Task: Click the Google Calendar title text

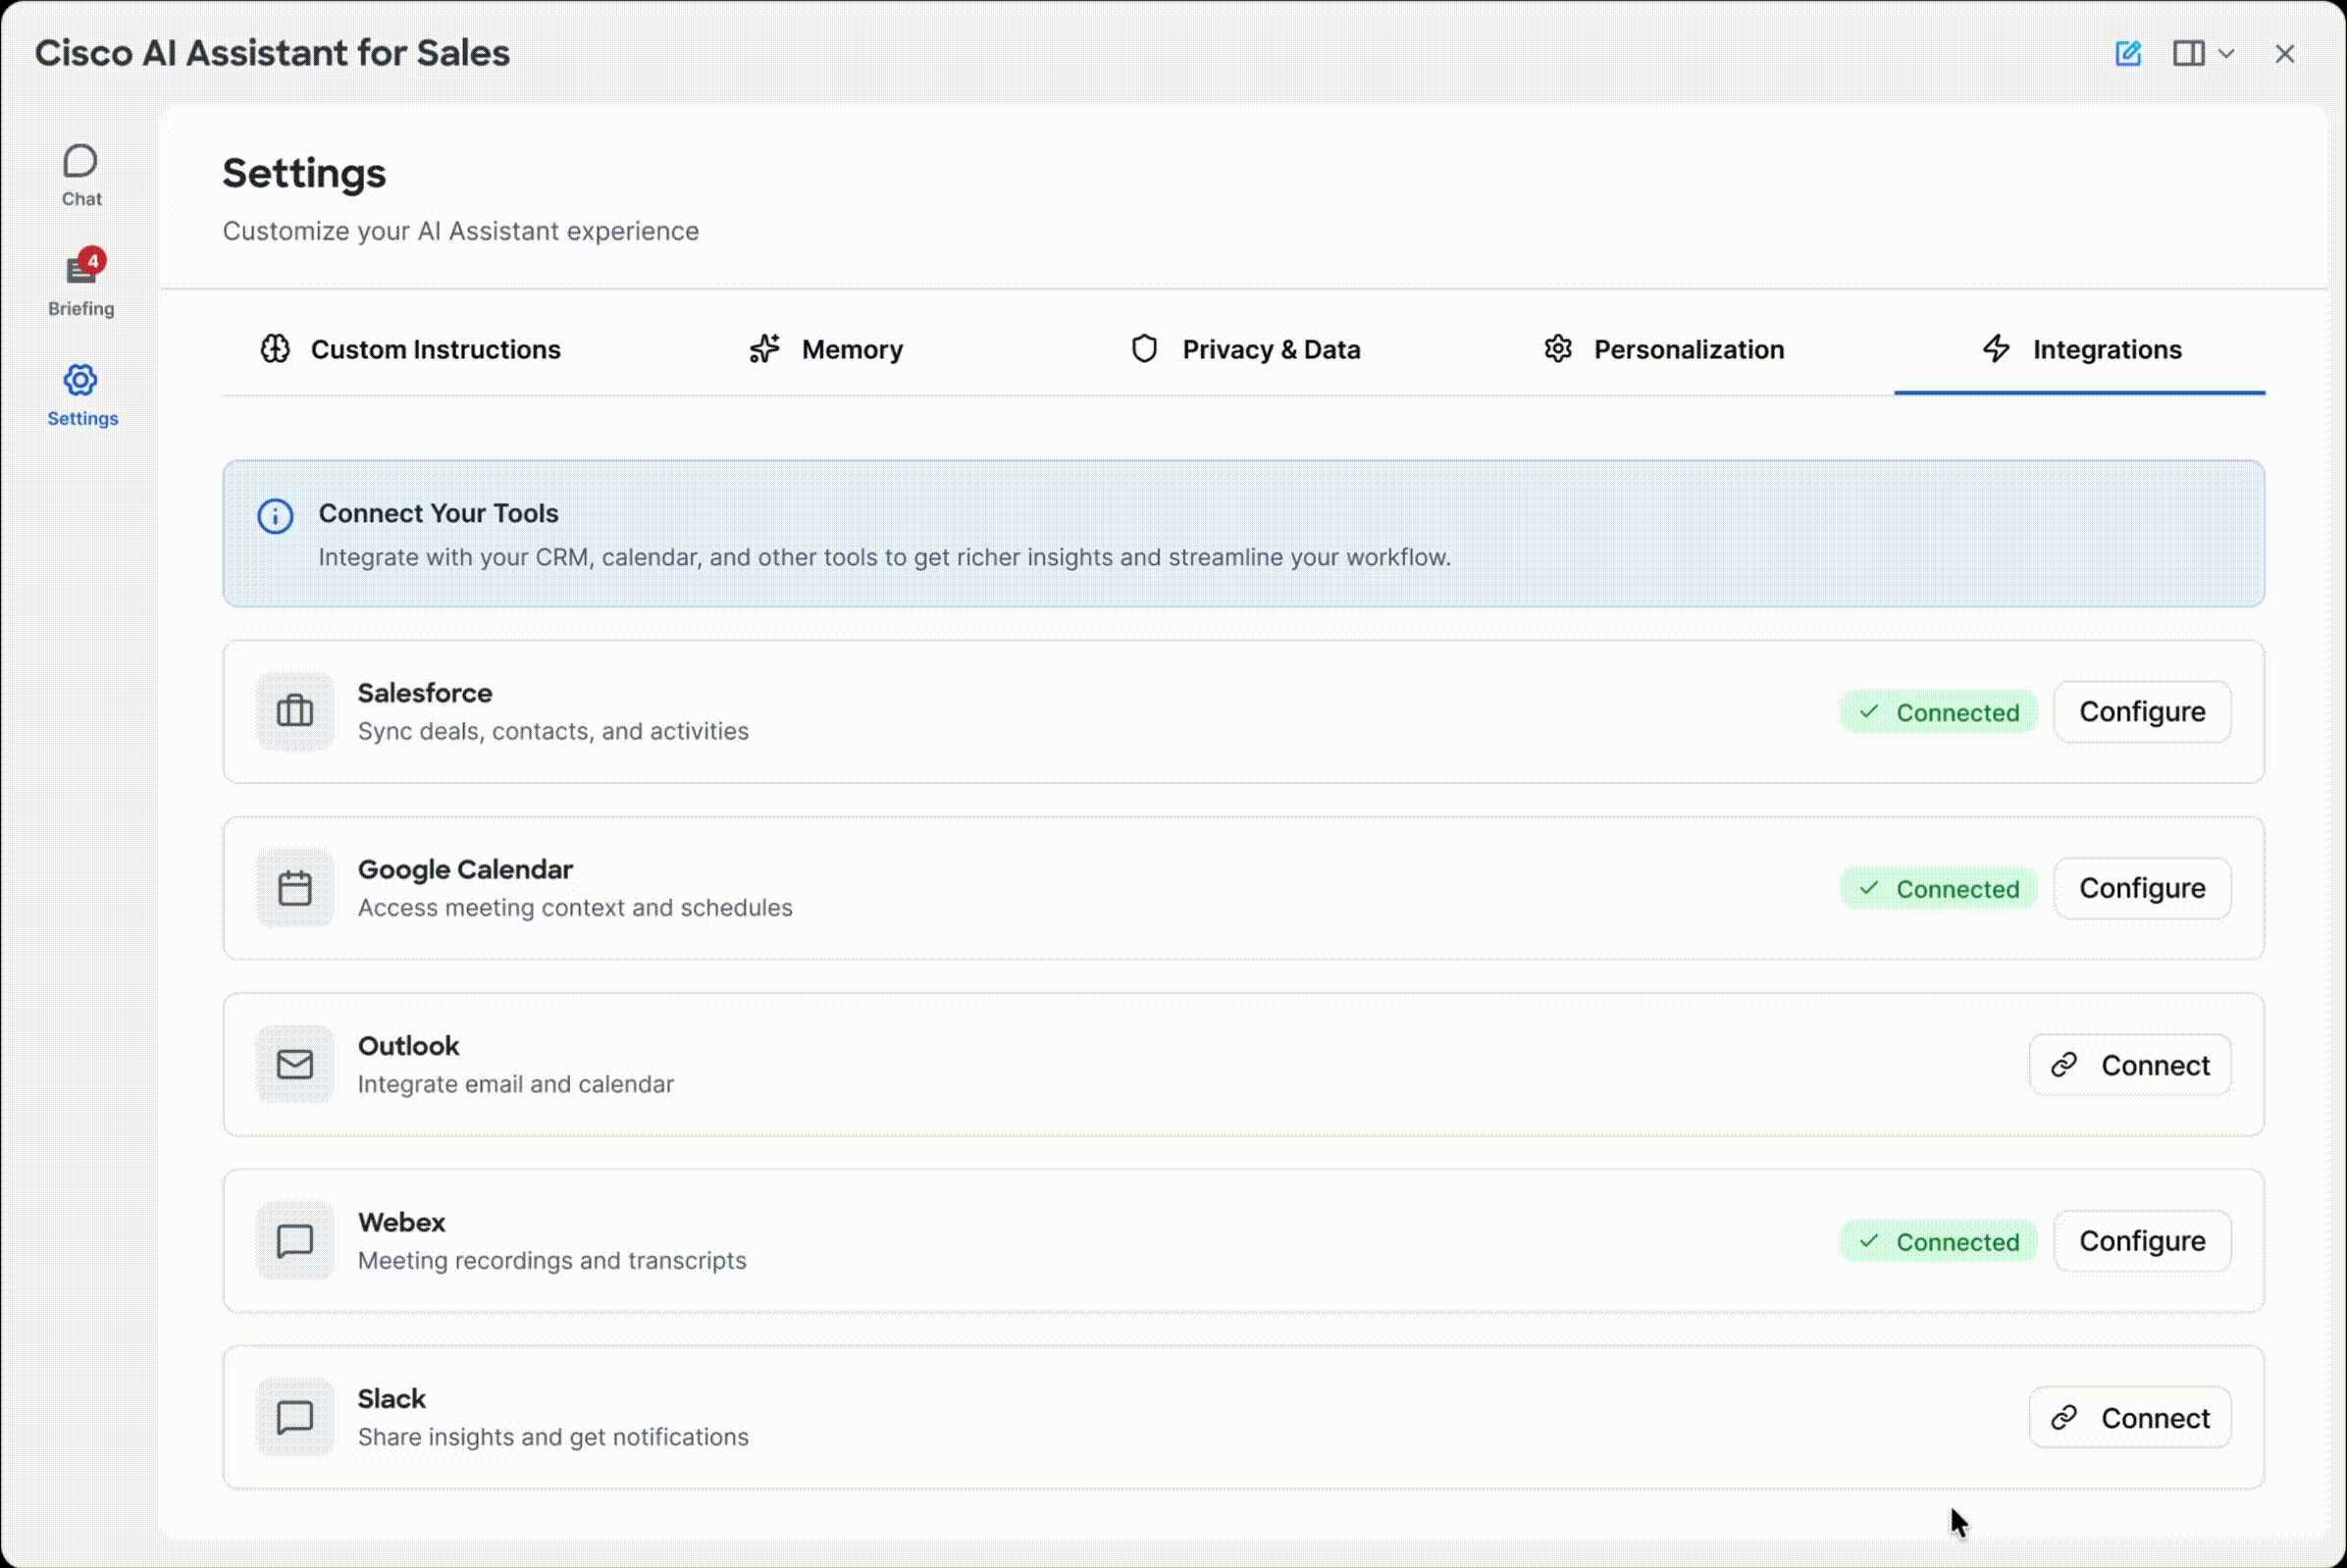Action: pos(465,870)
